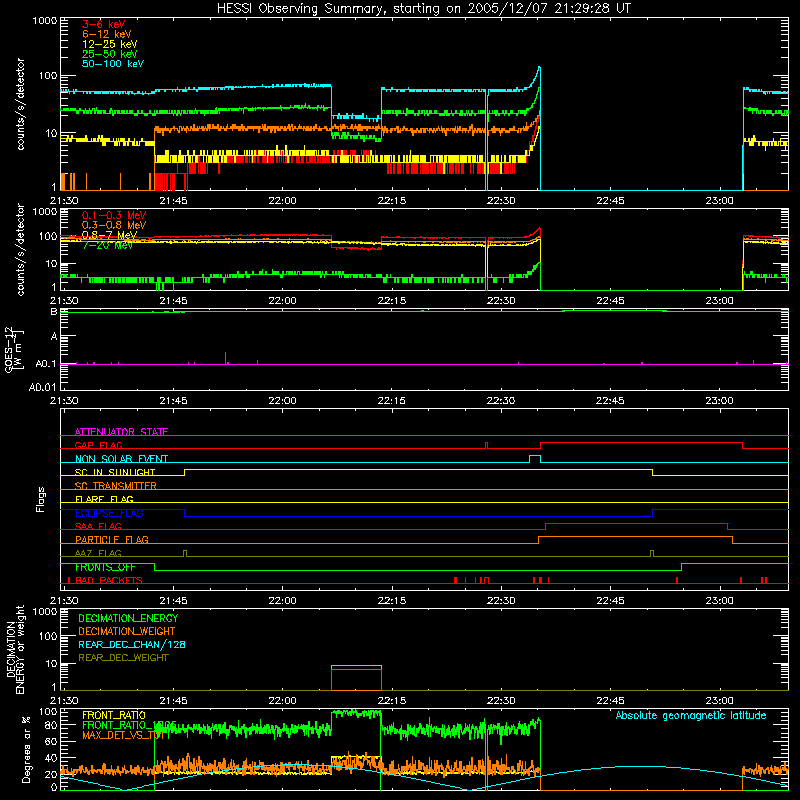800x800 pixels.
Task: Click counts/s/detector axis title of top plot
Action: click(x=20, y=104)
